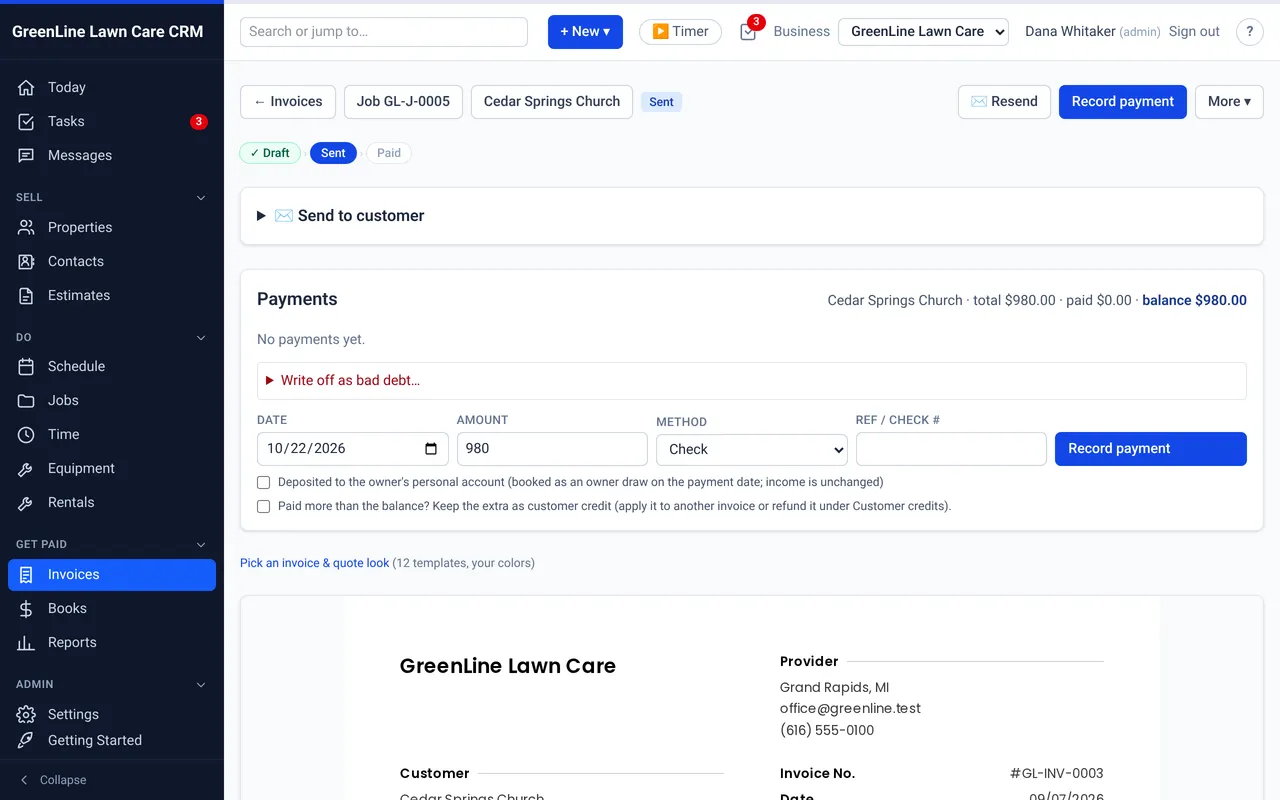Open the Settings gear icon
This screenshot has width=1280, height=800.
click(27, 715)
